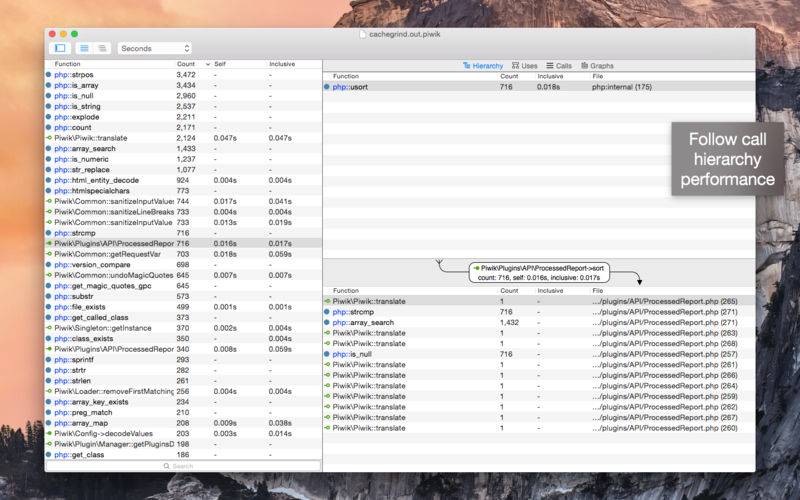
Task: Click the green arrow icon beside Piwik\Common::sanitizeInputValues
Action: (49, 201)
